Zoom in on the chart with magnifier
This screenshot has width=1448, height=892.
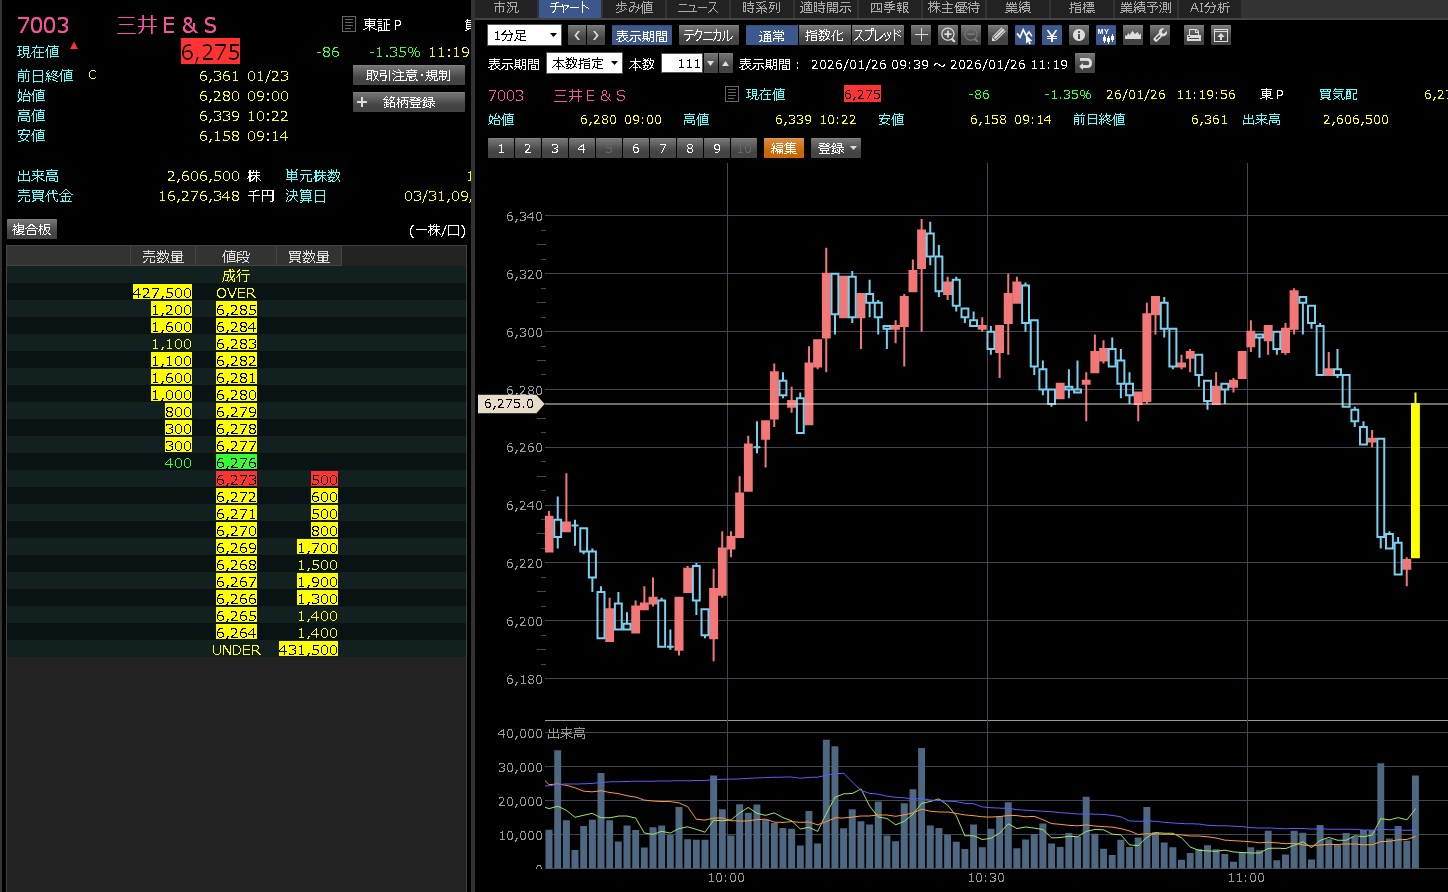coord(948,35)
